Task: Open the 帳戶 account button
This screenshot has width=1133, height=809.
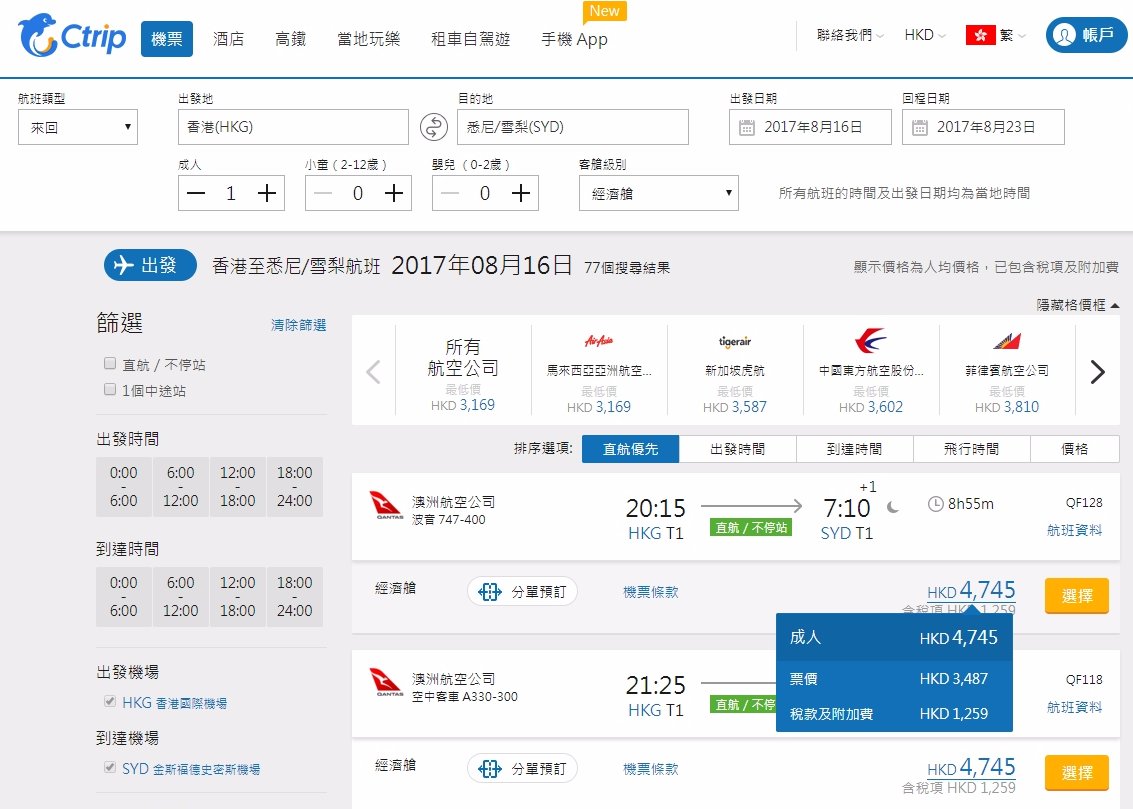Action: 1086,35
